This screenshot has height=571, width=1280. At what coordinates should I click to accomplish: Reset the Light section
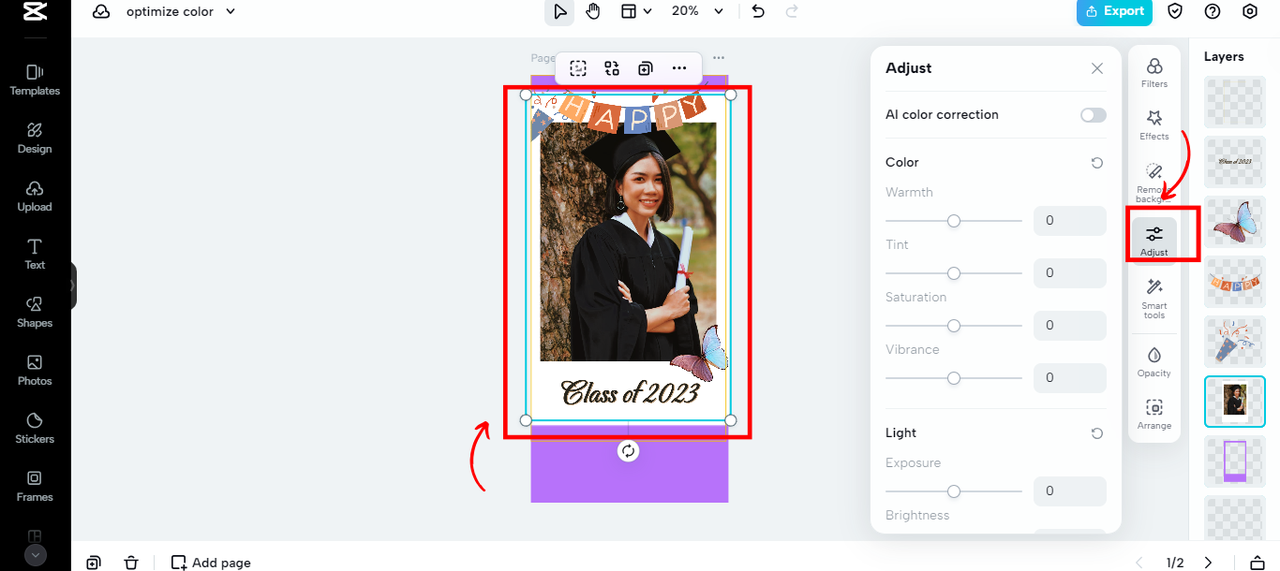pos(1097,433)
